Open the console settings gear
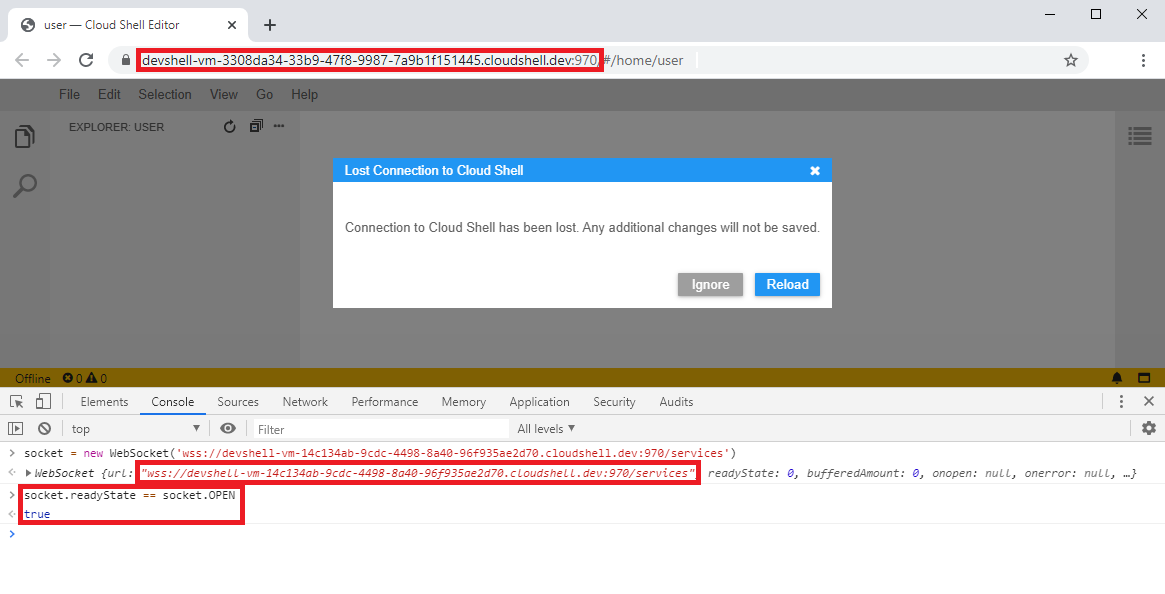The width and height of the screenshot is (1165, 594). pyautogui.click(x=1148, y=428)
